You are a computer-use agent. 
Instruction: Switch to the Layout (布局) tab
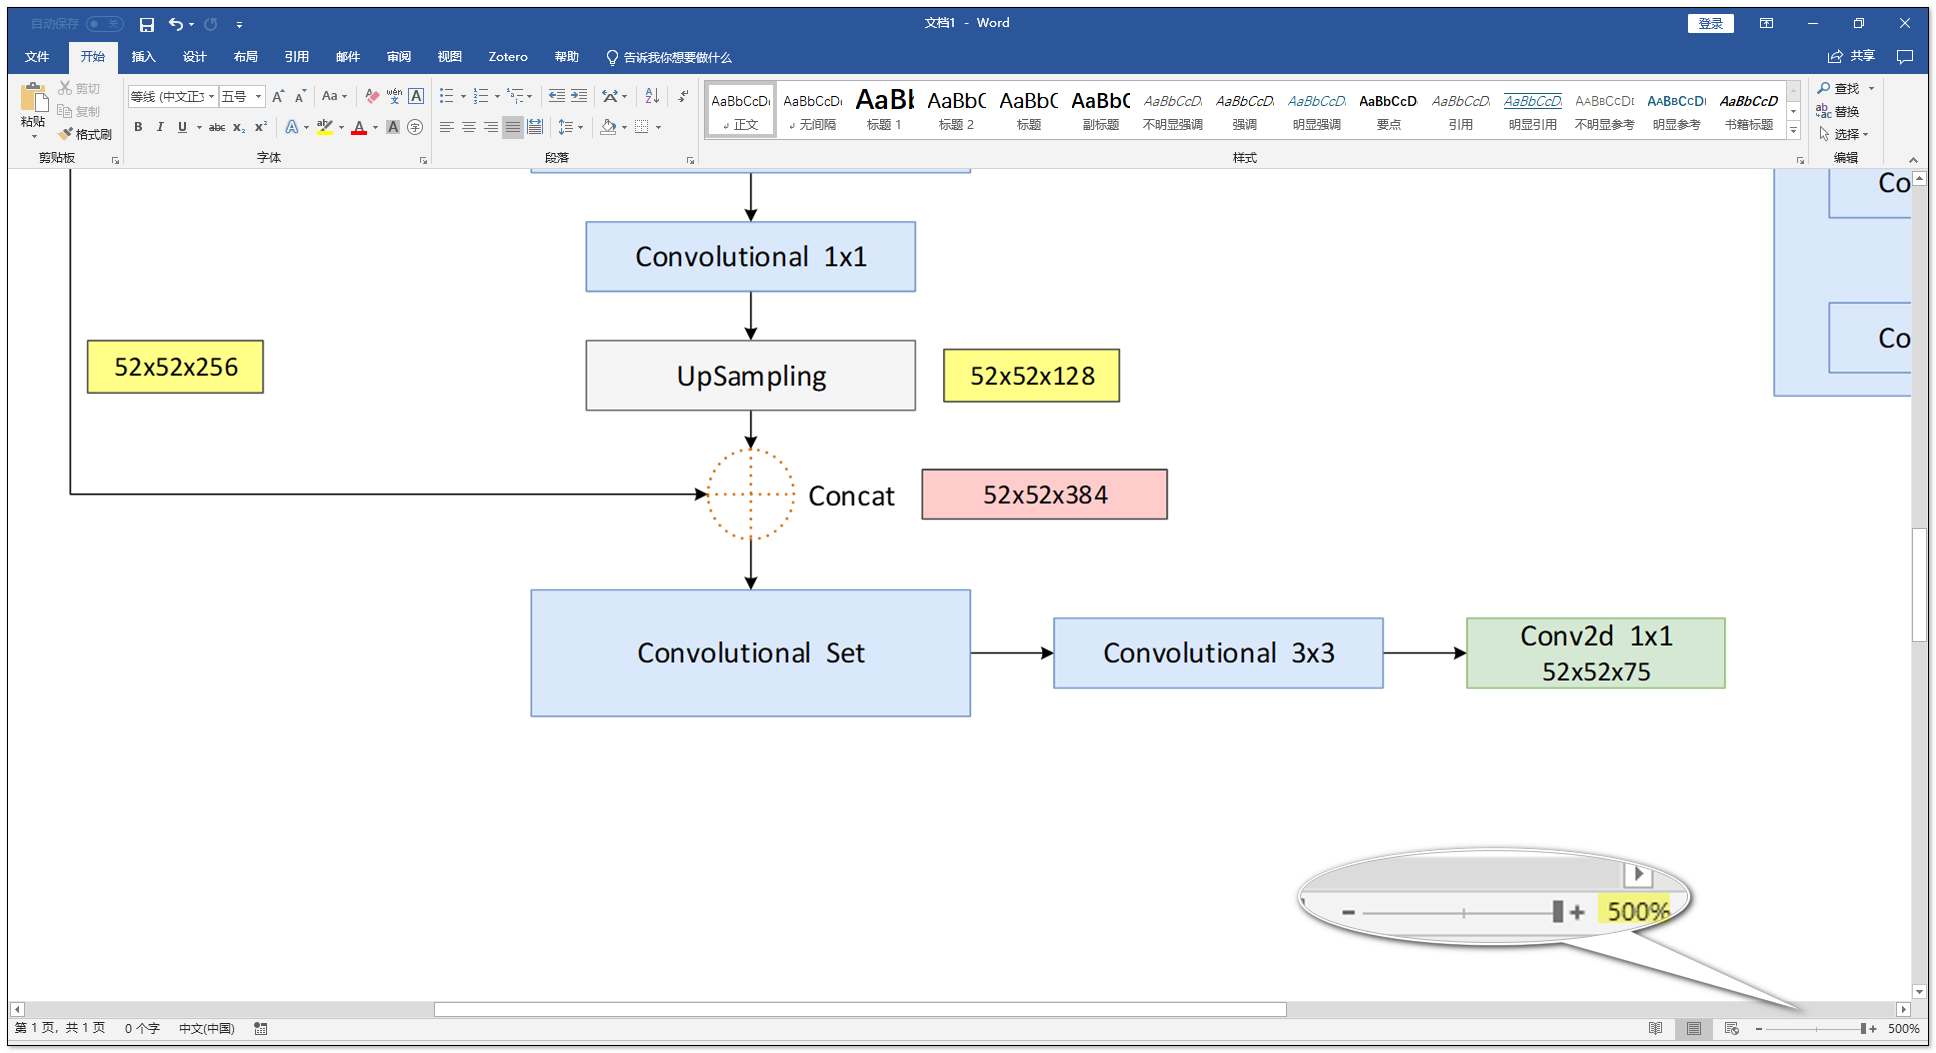tap(246, 57)
